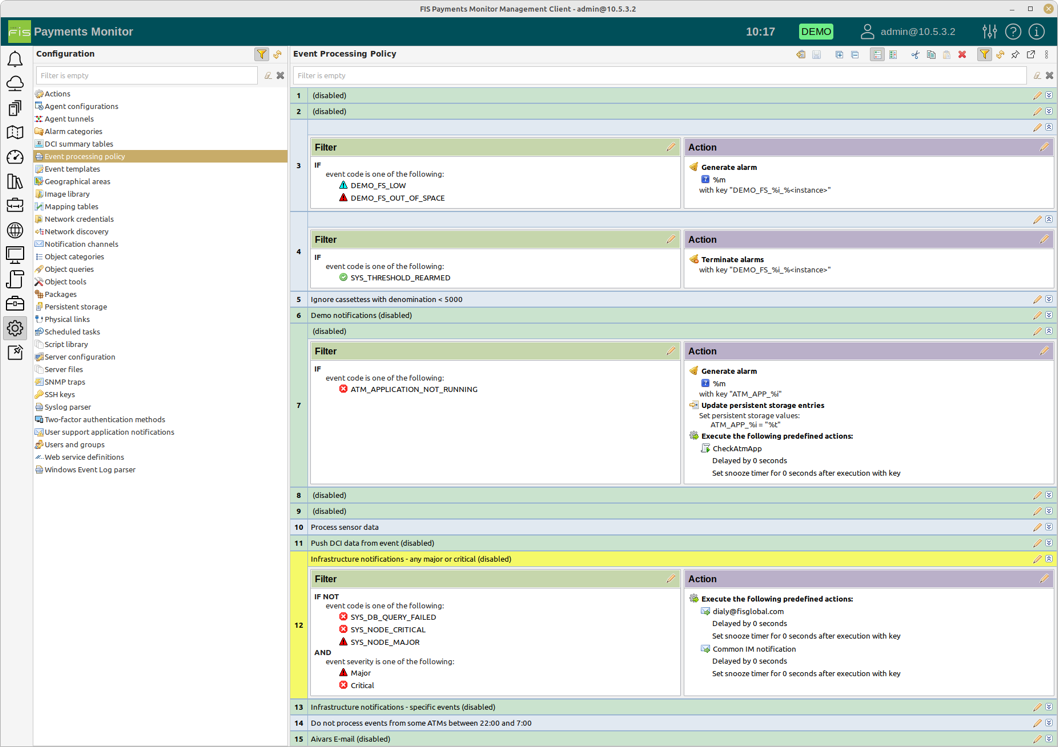
Task: Paste a rule from clipboard
Action: pyautogui.click(x=947, y=54)
